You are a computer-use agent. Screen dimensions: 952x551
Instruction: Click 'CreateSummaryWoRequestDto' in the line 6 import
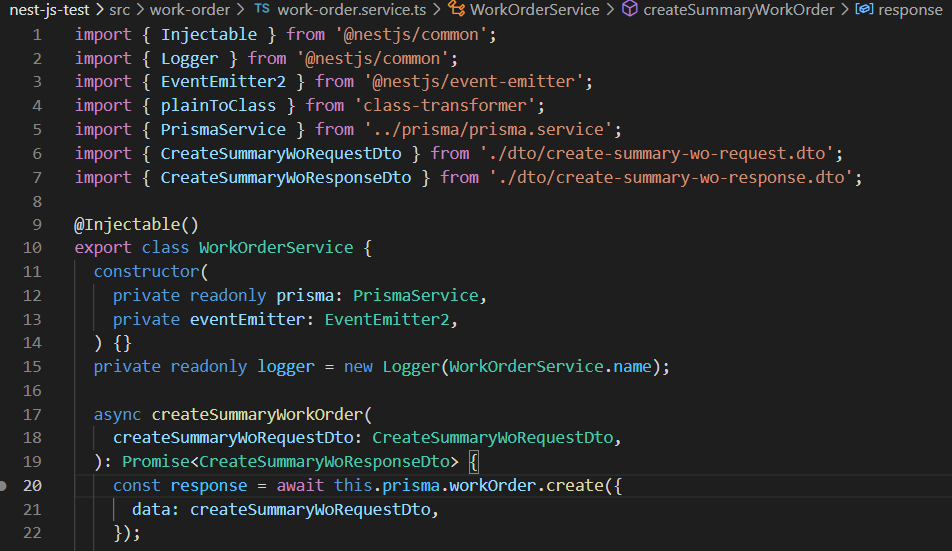281,154
